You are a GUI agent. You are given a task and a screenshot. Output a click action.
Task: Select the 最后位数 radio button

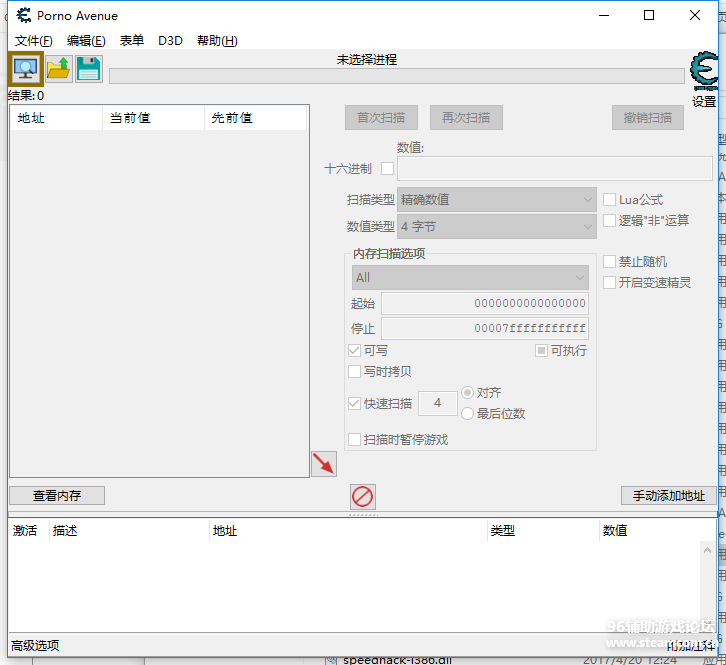(467, 413)
